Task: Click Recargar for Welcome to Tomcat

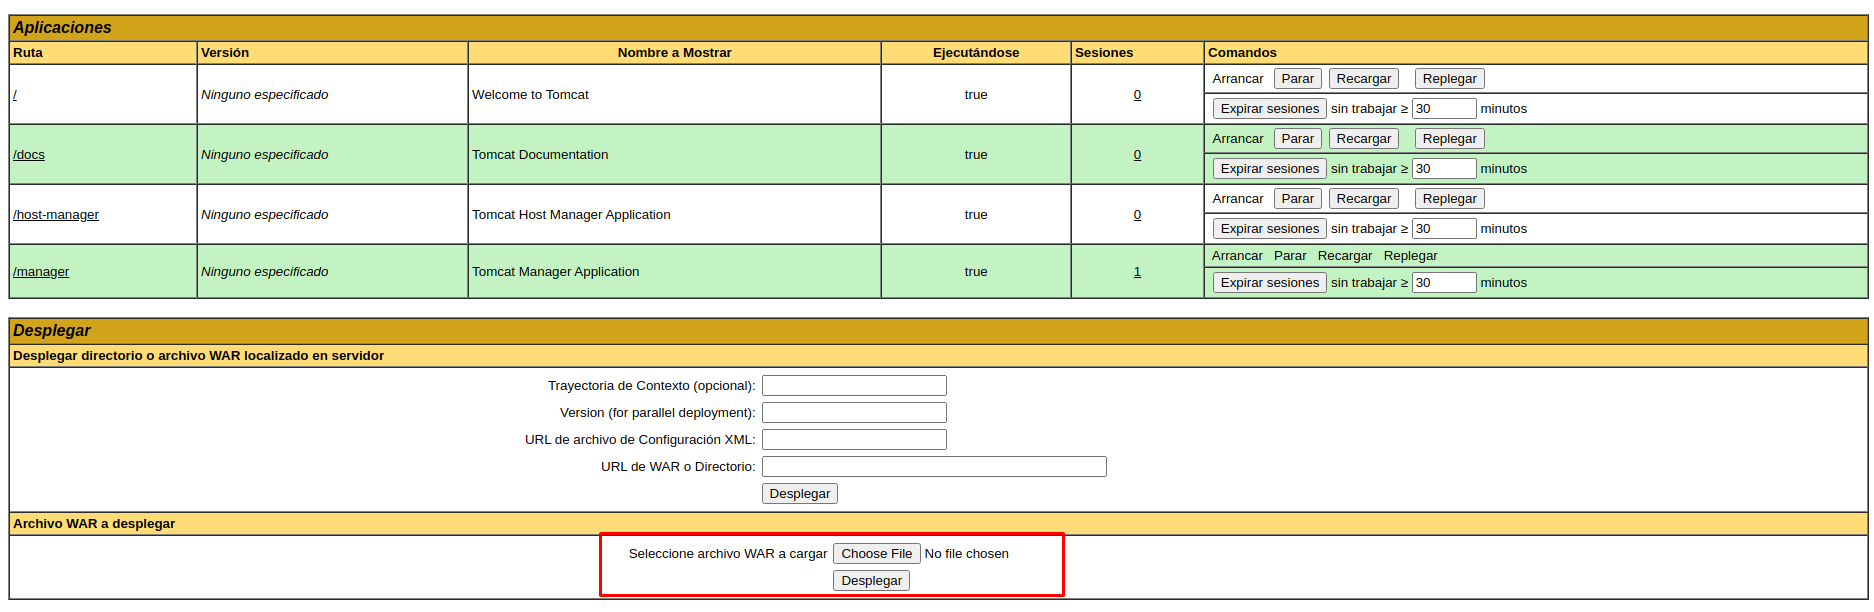Action: click(1364, 79)
